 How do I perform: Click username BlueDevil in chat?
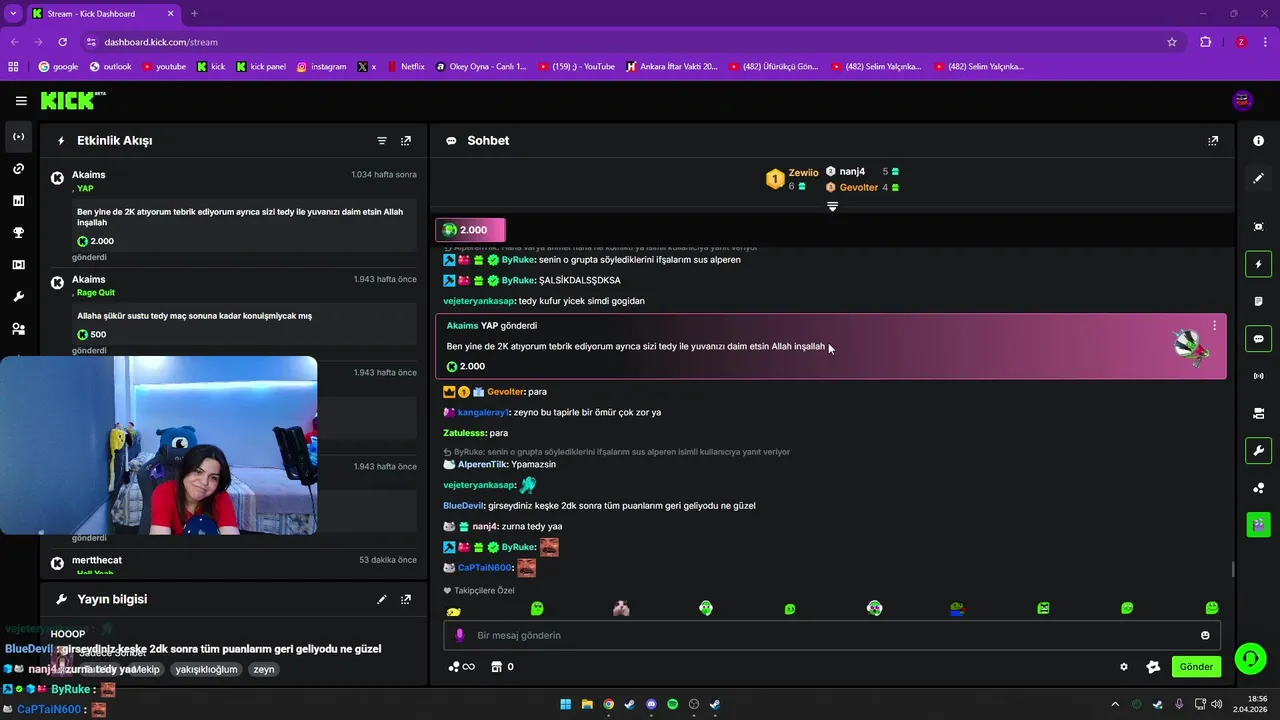[x=463, y=506]
